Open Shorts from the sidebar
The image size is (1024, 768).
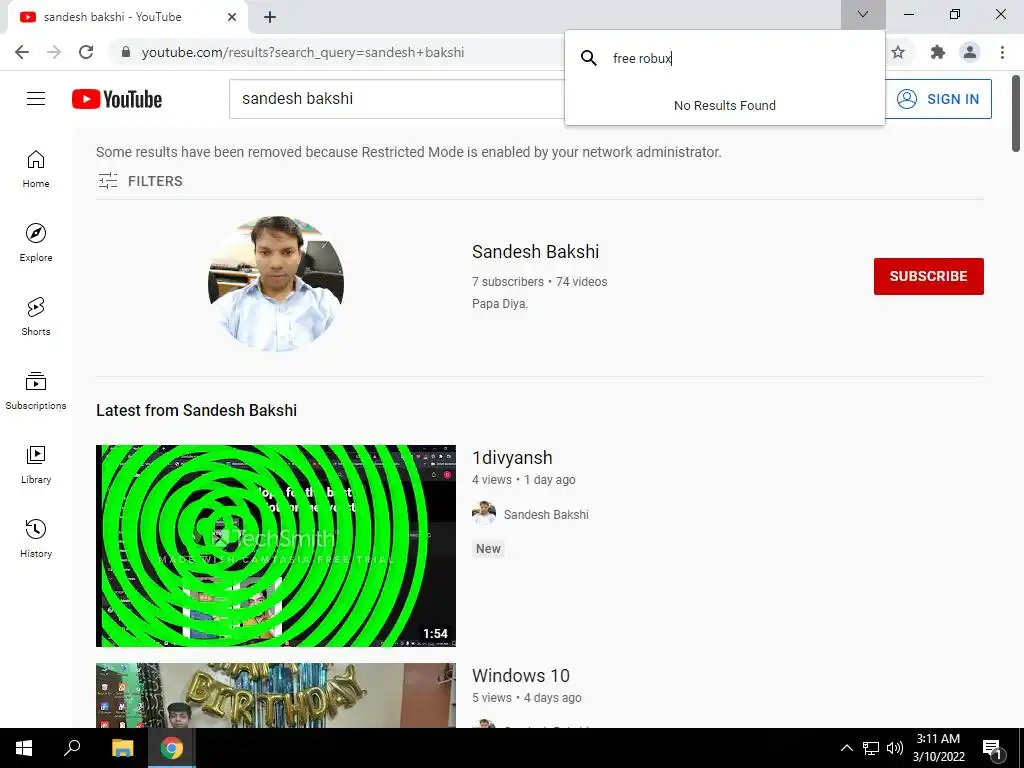click(36, 317)
